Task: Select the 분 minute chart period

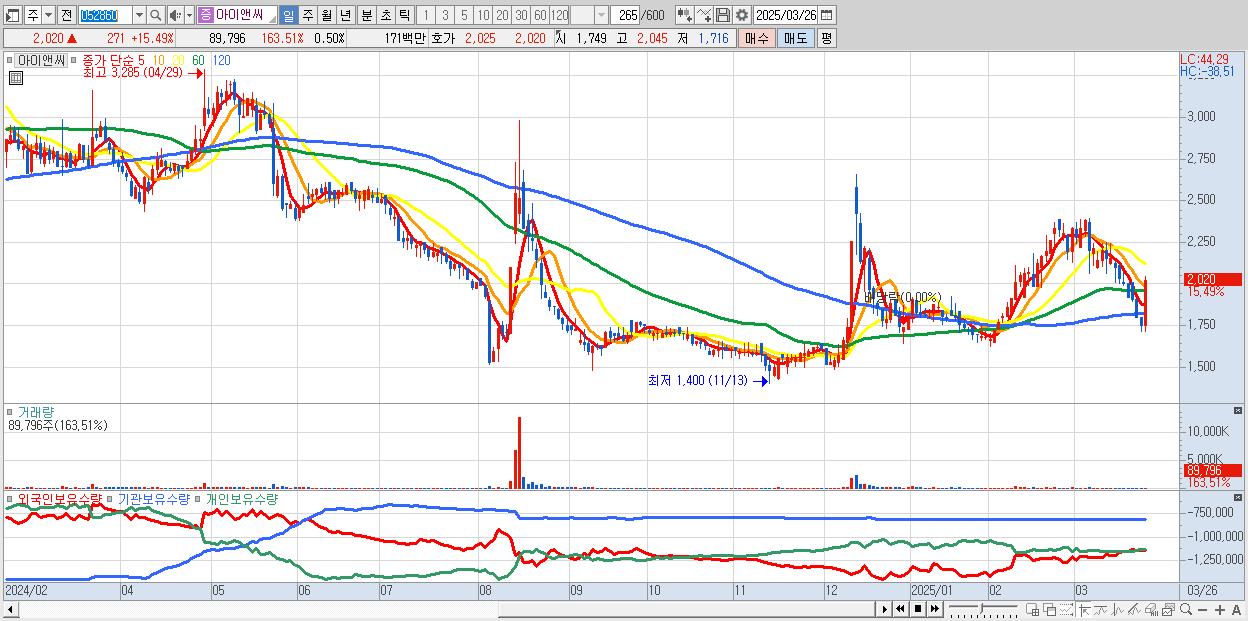Action: (x=365, y=15)
